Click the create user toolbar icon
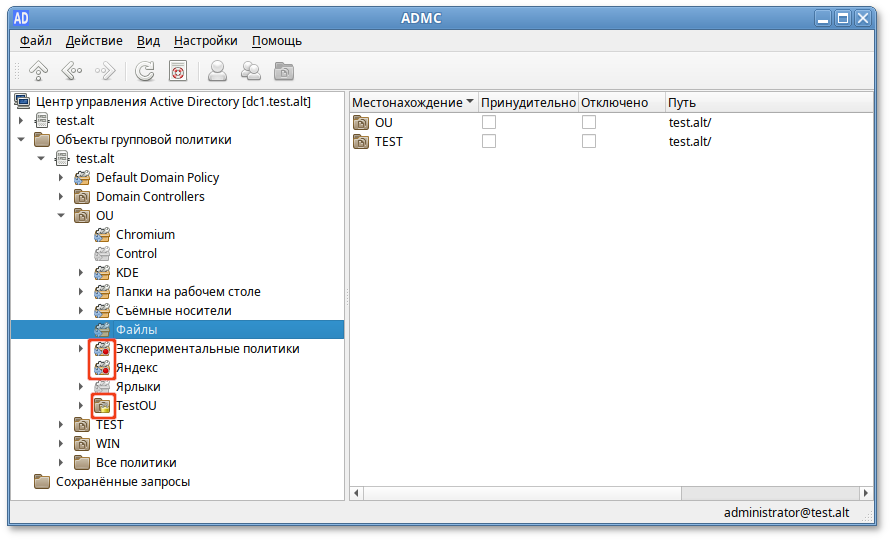The width and height of the screenshot is (890, 540). click(x=217, y=71)
